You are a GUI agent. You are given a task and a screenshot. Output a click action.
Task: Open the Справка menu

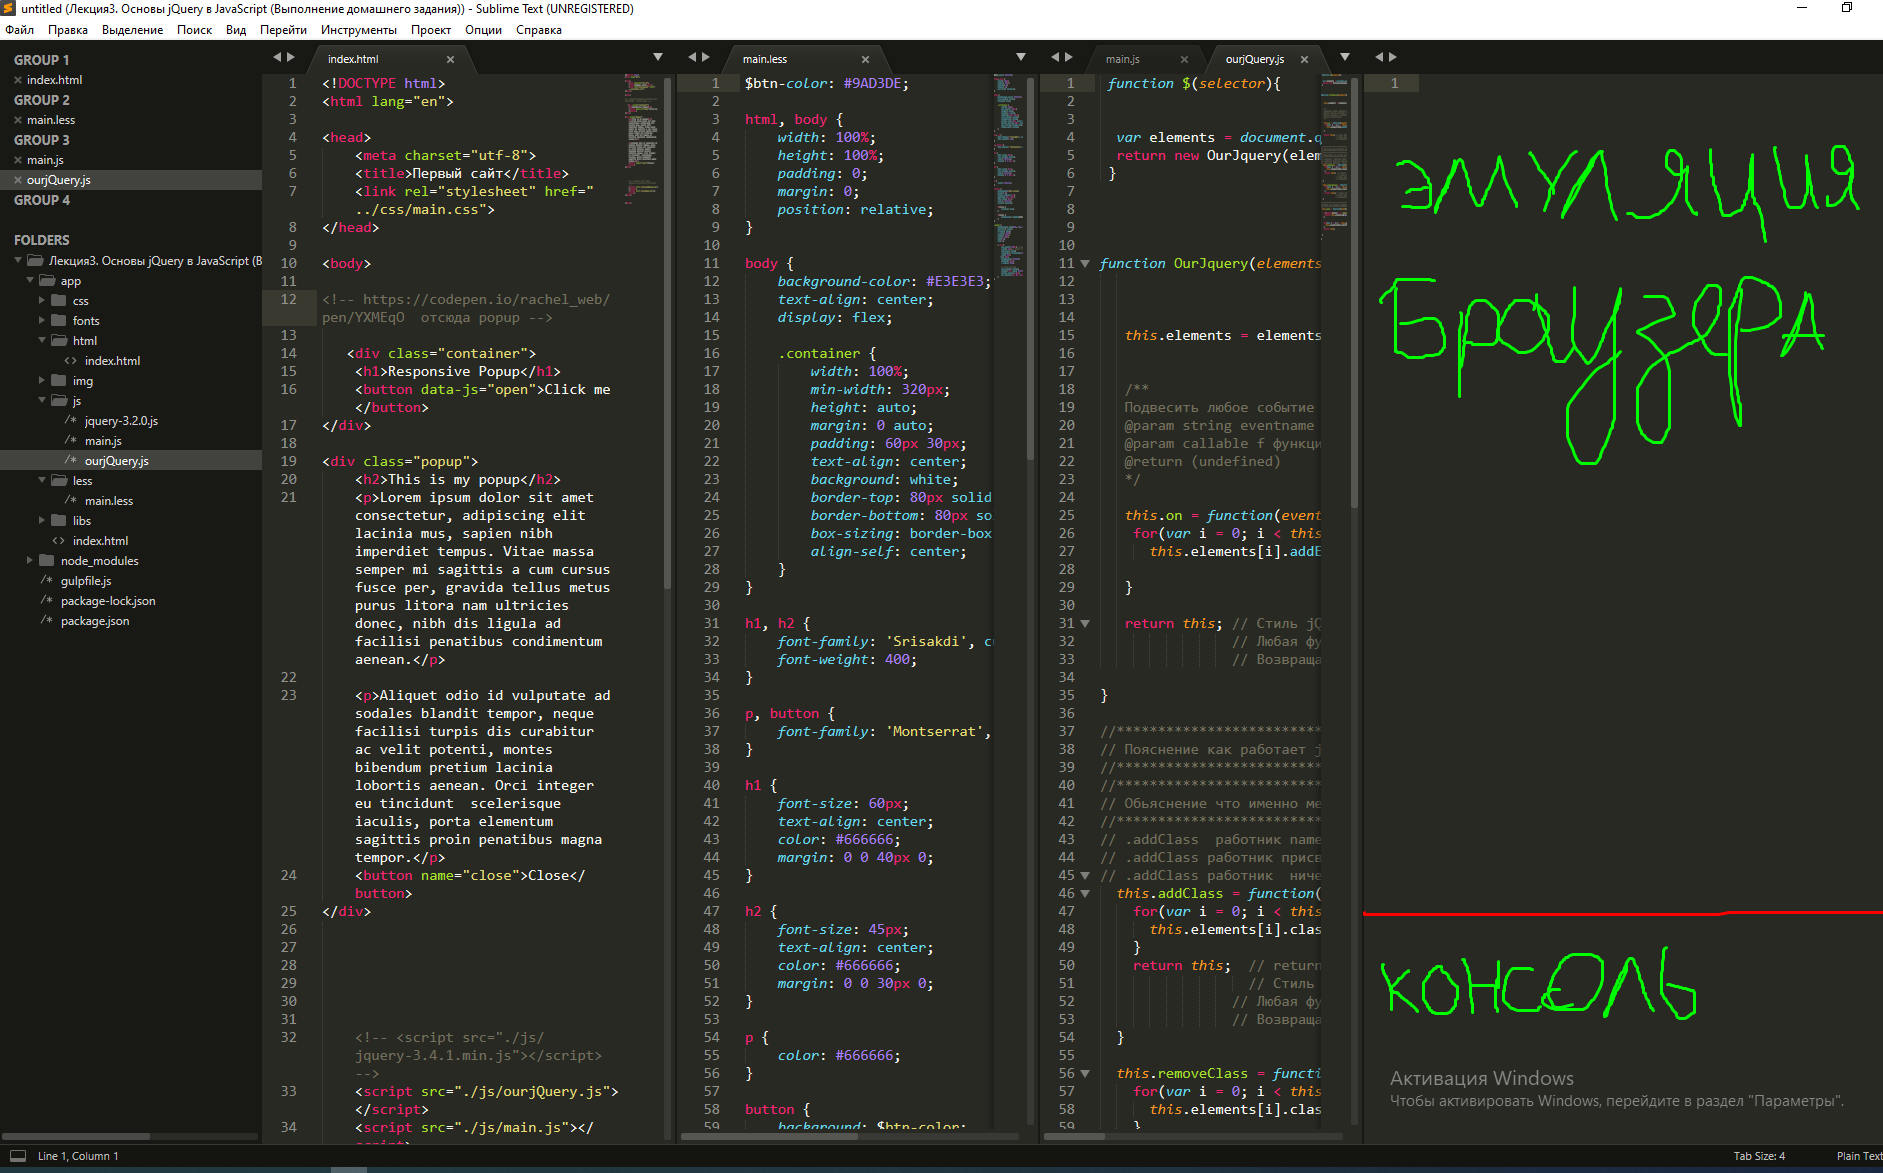539,30
